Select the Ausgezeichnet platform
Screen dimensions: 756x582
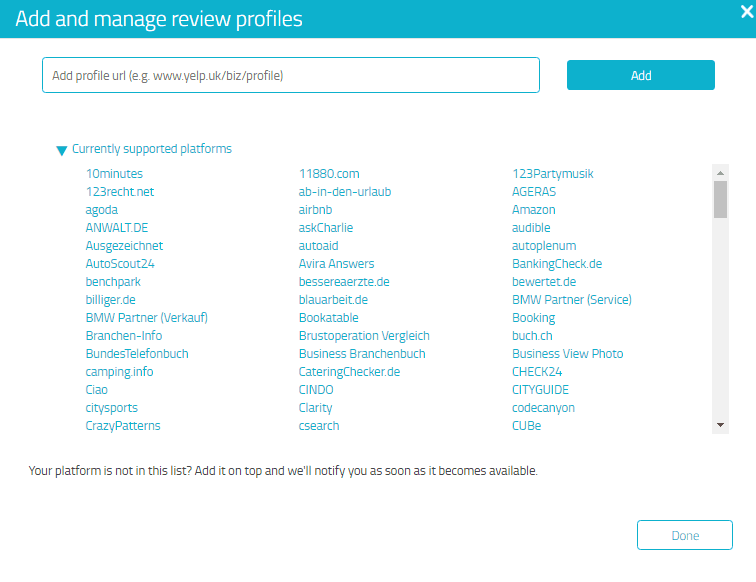[124, 246]
